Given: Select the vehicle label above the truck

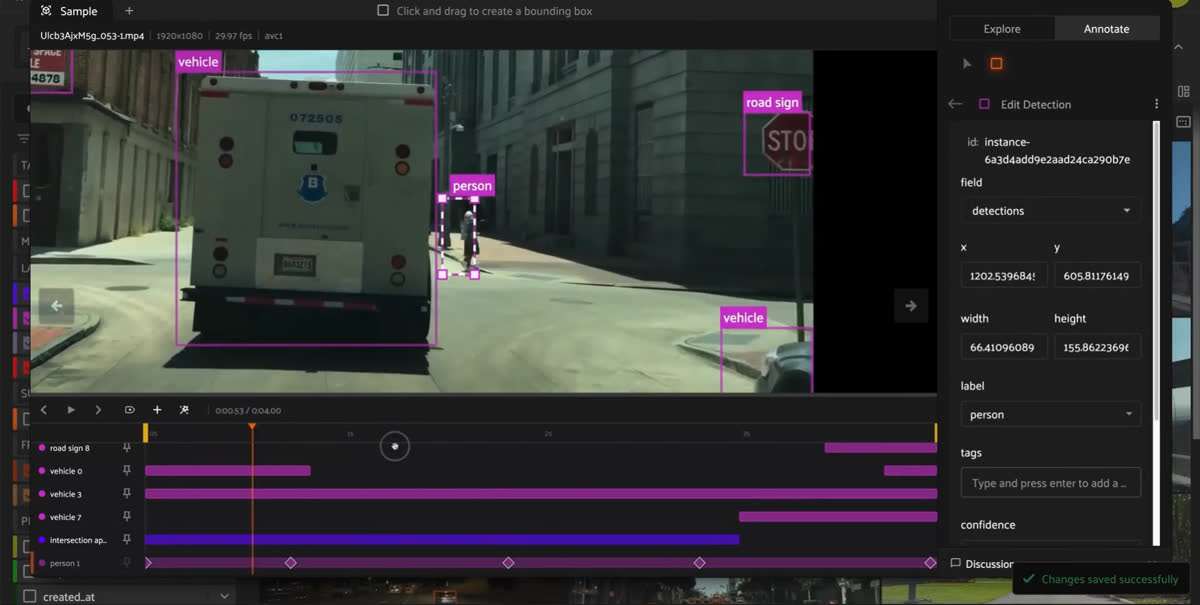Looking at the screenshot, I should (x=198, y=62).
